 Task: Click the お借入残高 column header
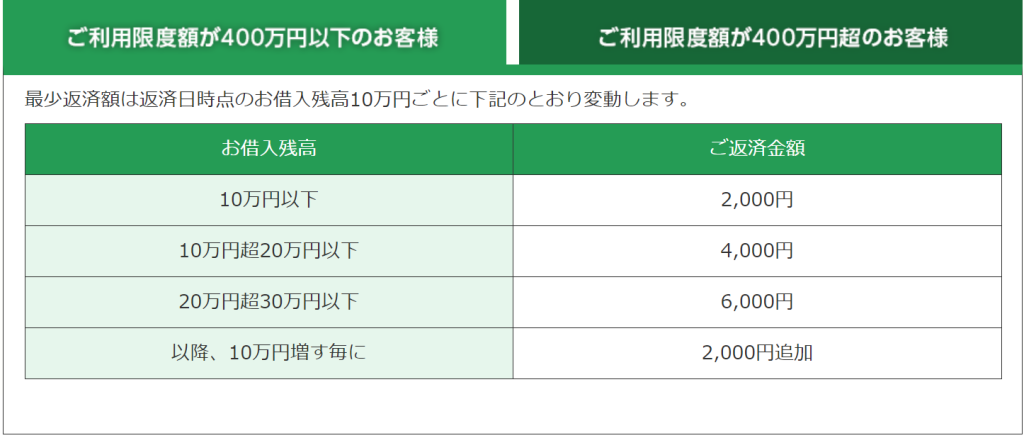tap(269, 149)
